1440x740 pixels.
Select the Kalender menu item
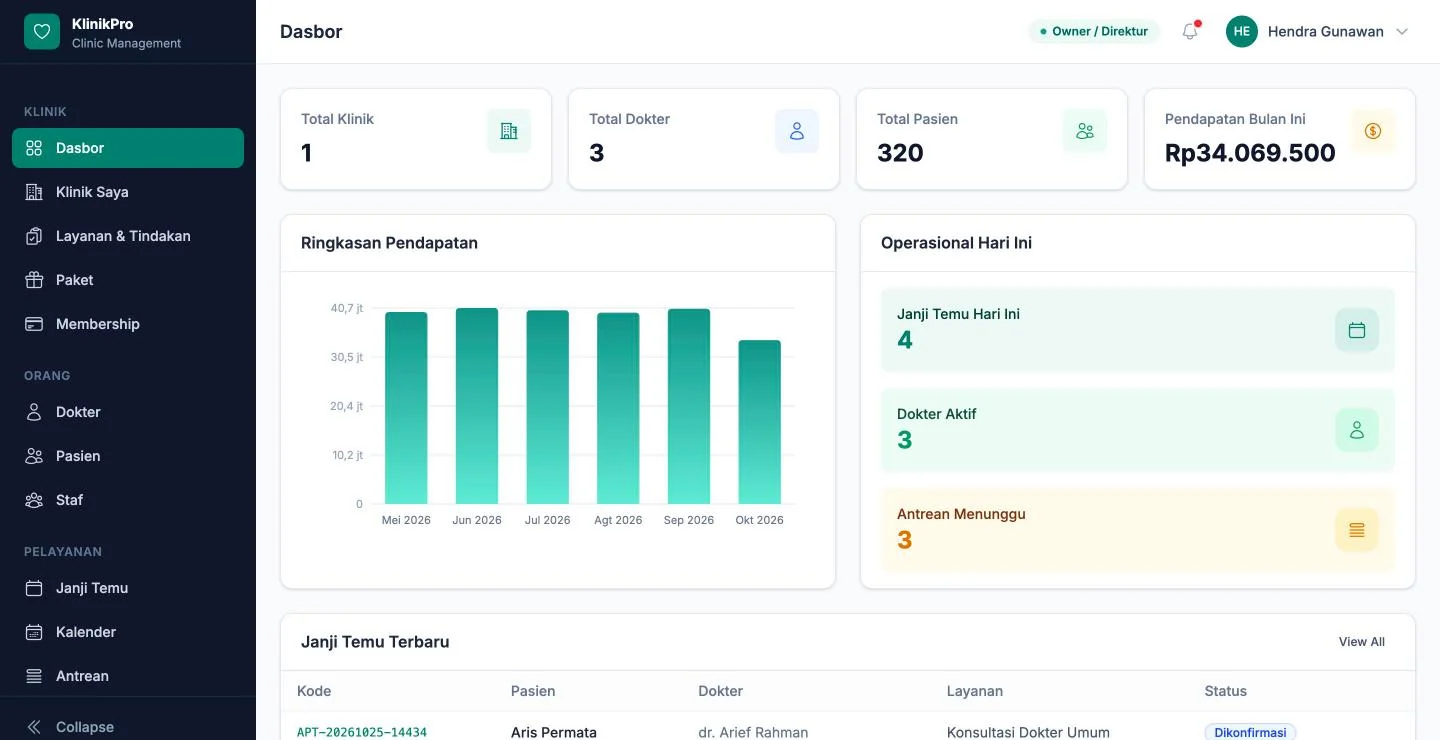point(128,632)
